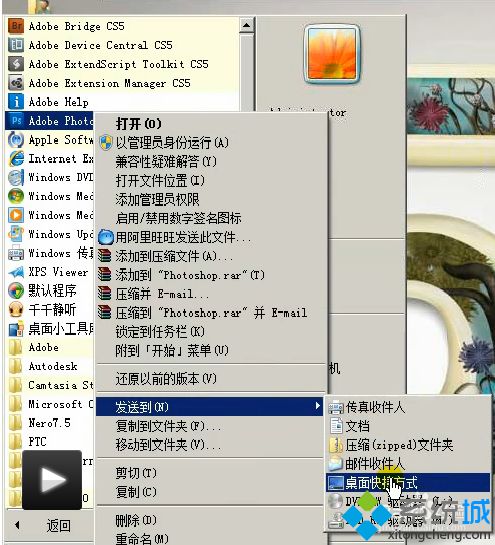Click the Adobe Help info icon
The image size is (495, 545).
point(16,102)
